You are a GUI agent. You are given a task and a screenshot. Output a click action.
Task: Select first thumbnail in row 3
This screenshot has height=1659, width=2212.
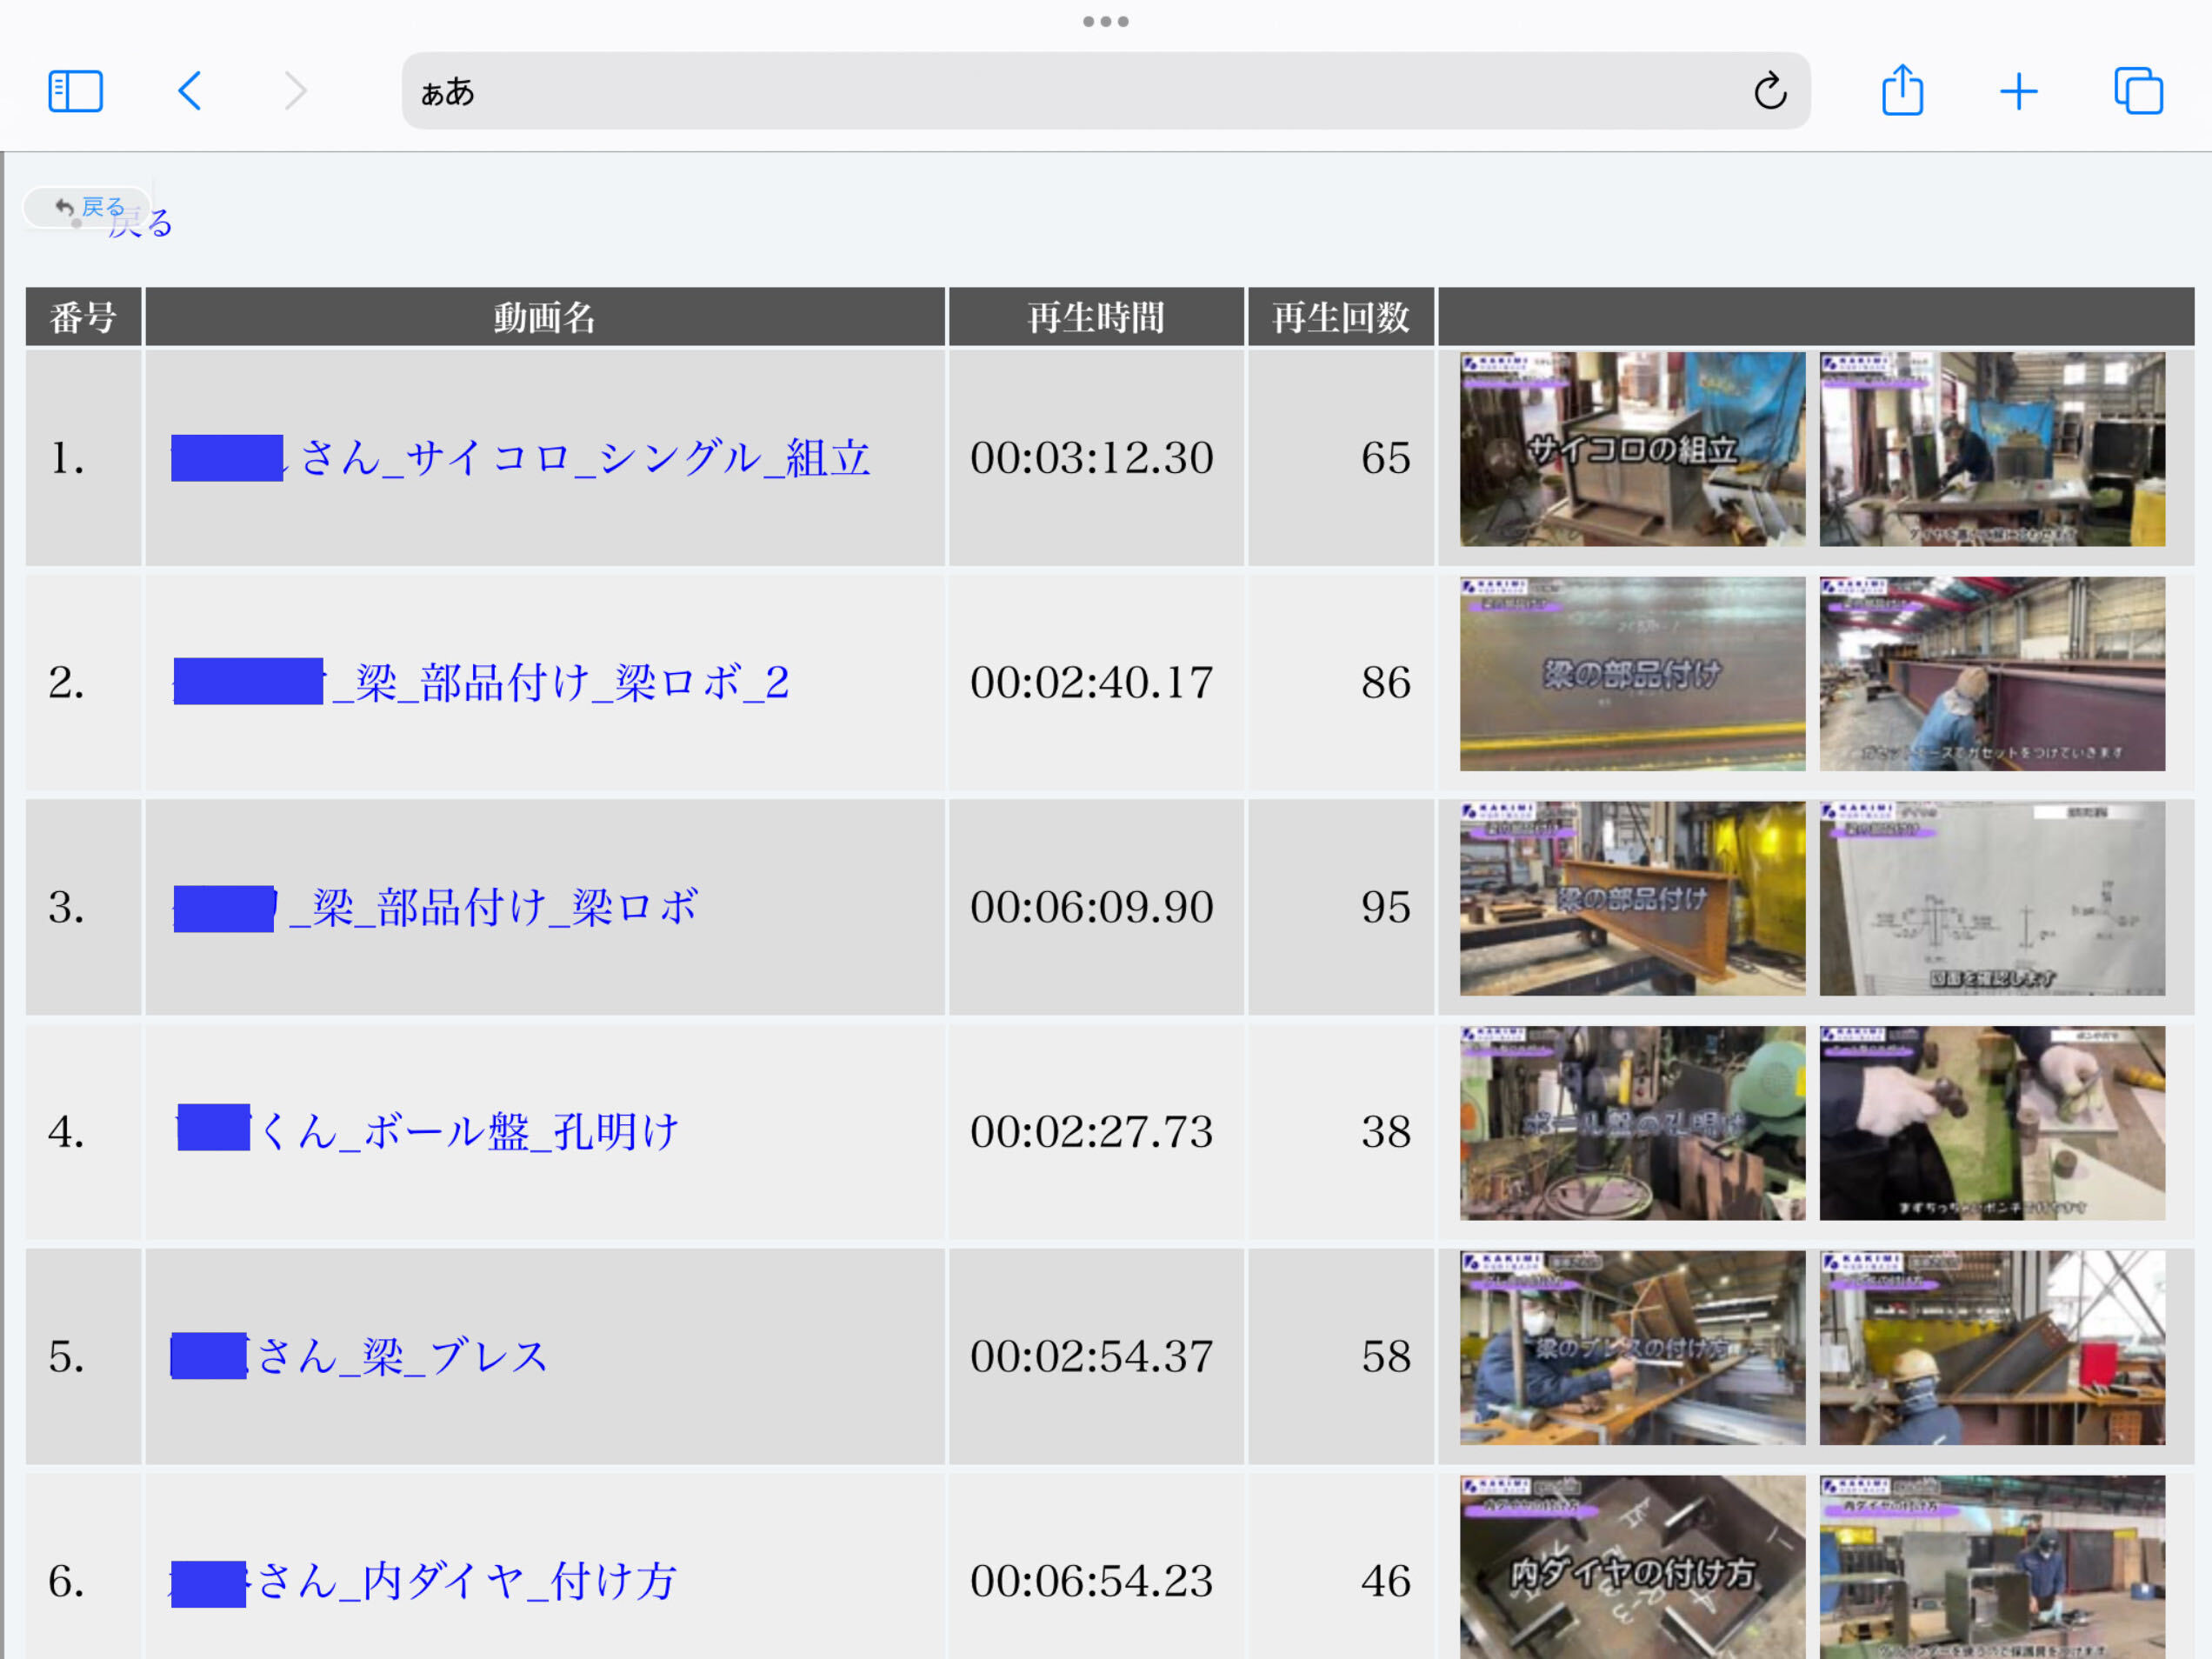pos(1632,898)
